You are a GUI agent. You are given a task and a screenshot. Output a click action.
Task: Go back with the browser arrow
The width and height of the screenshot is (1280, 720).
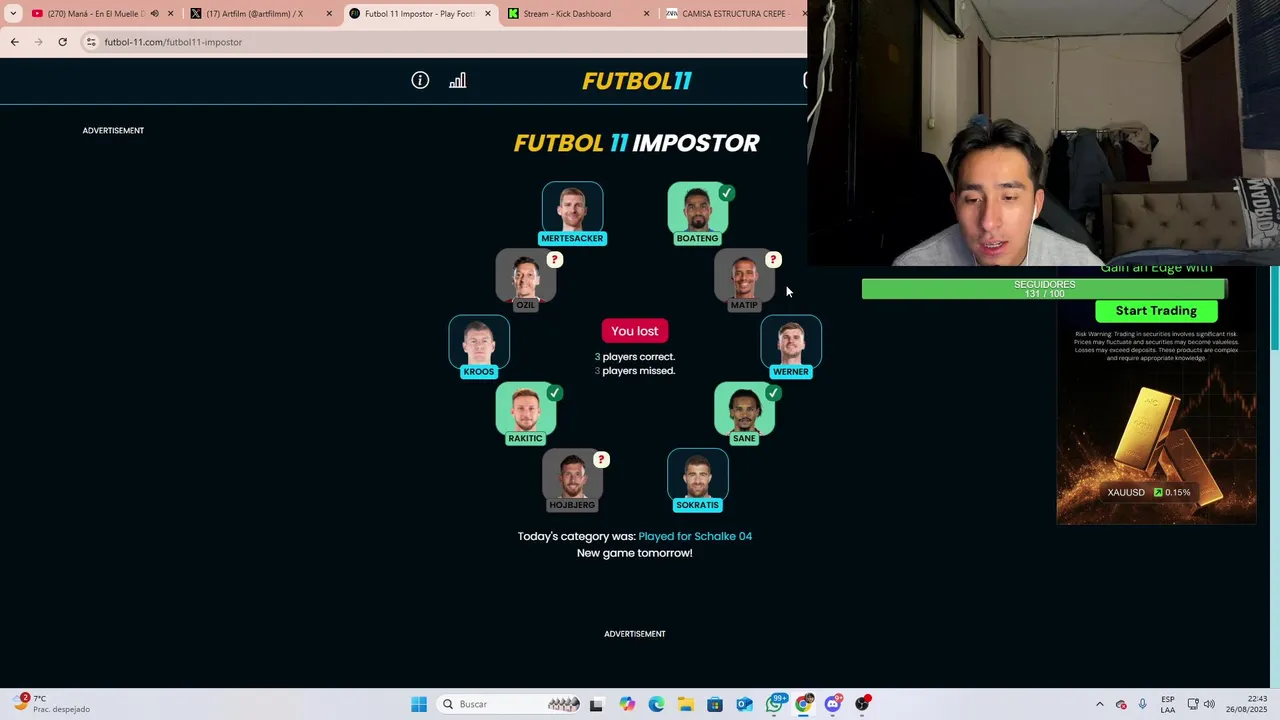point(14,42)
